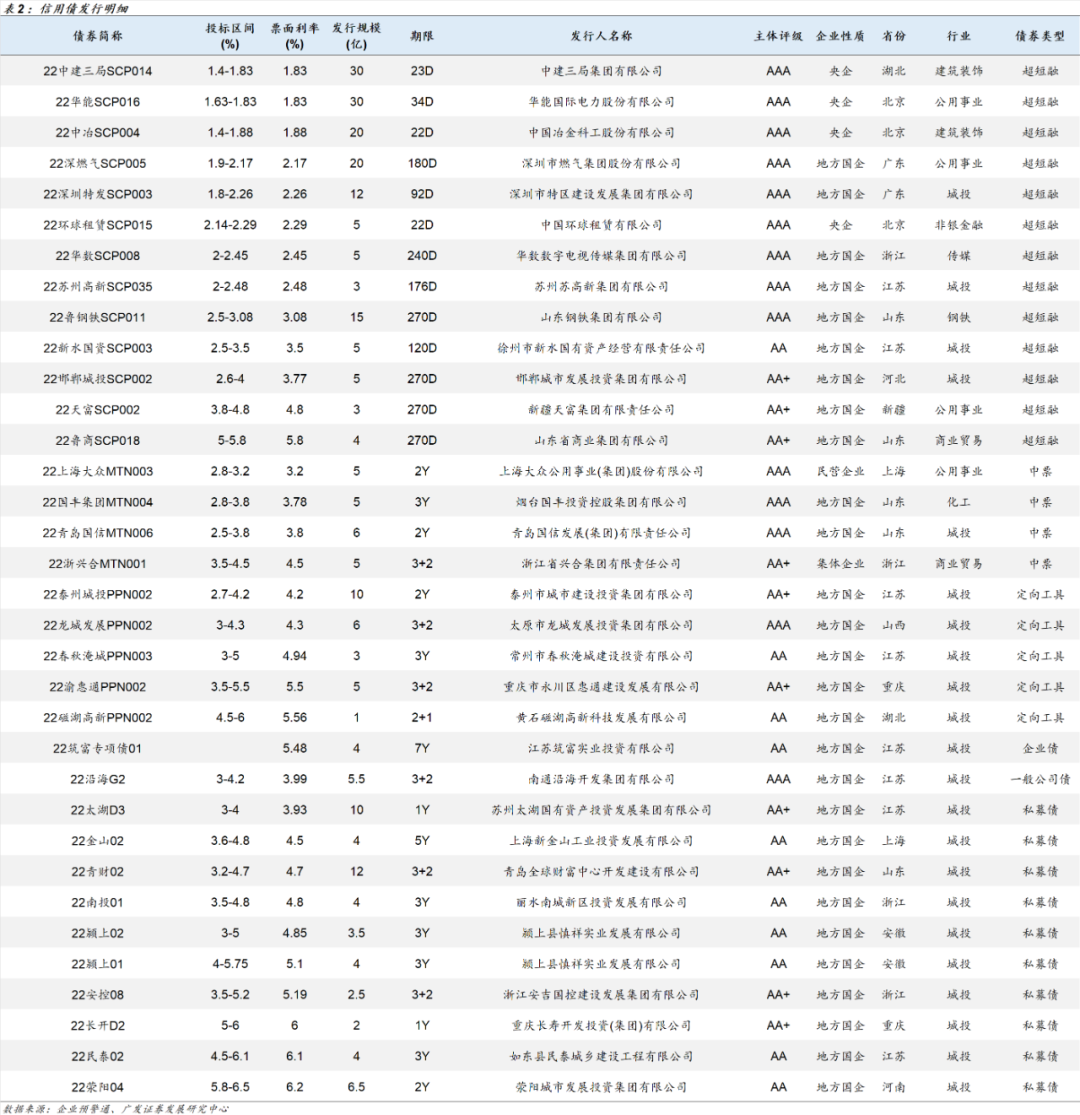This screenshot has height=1115, width=1080.
Task: Select the bond 22华数SCP008
Action: point(97,255)
